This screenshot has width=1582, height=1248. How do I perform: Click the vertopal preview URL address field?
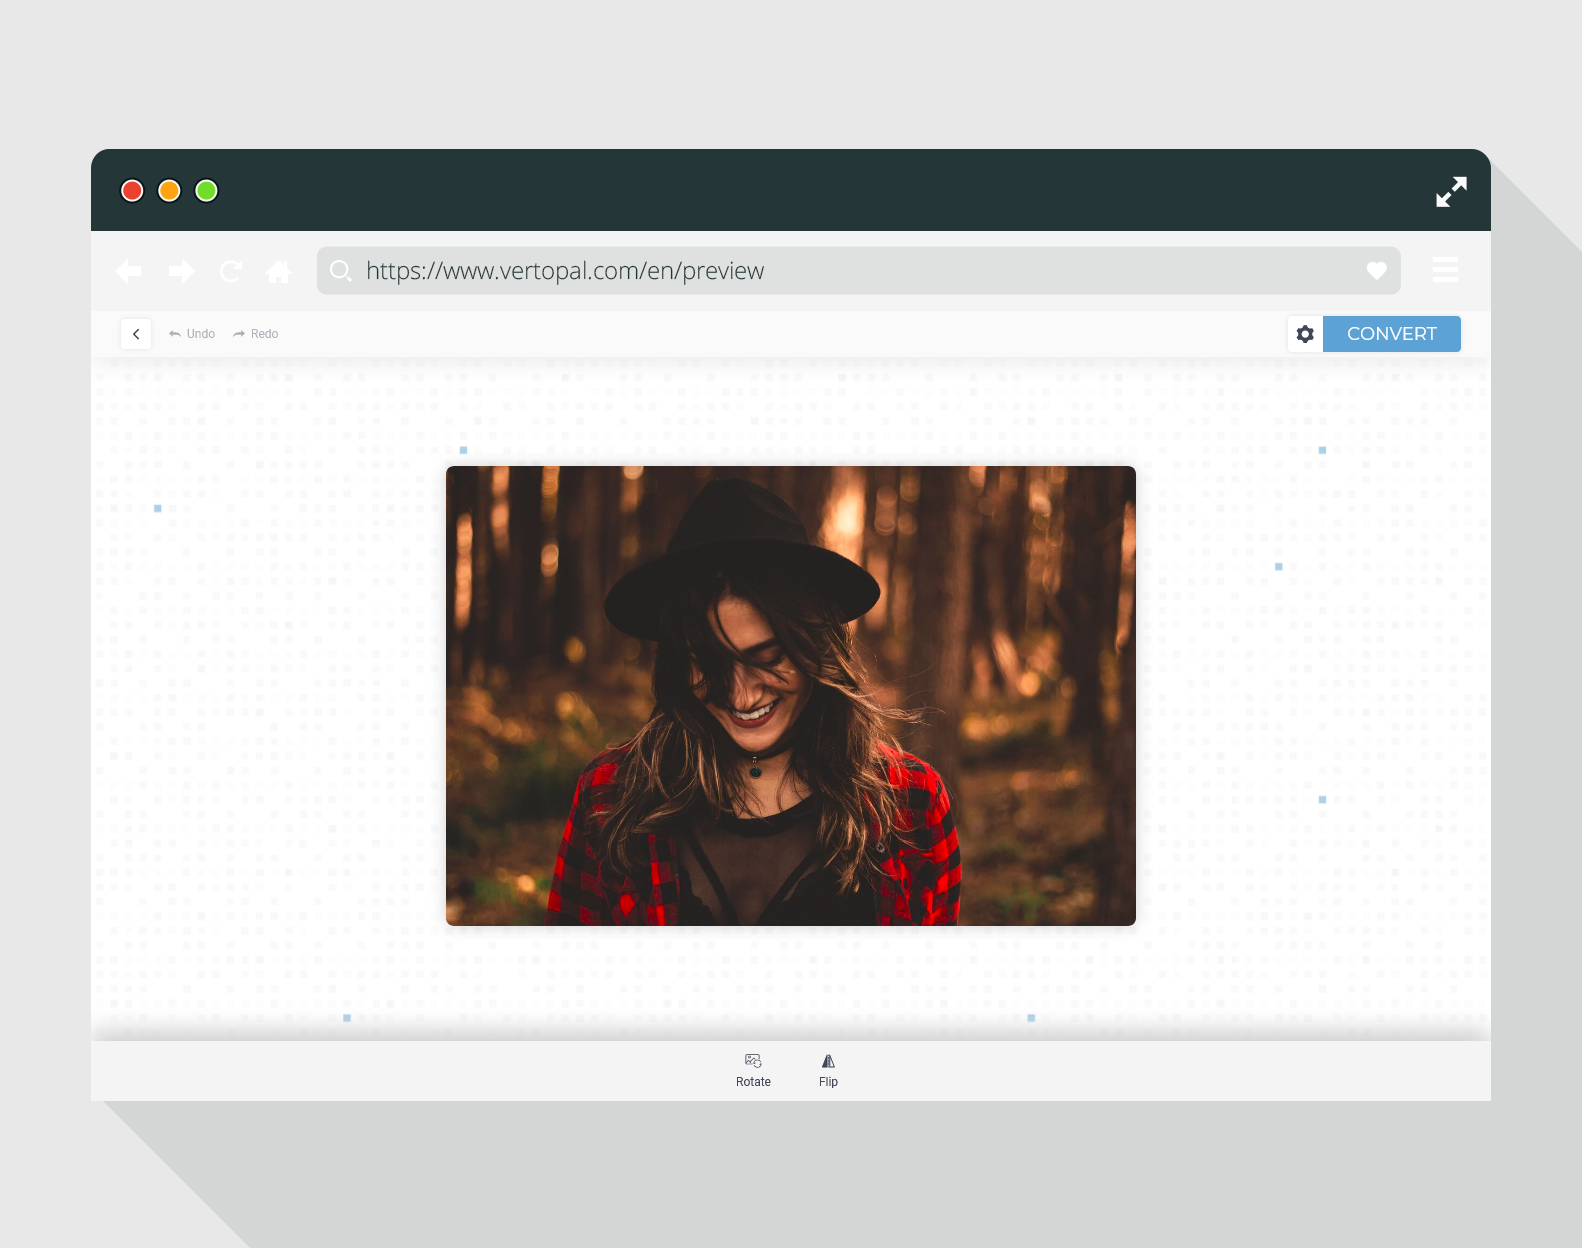(x=858, y=271)
